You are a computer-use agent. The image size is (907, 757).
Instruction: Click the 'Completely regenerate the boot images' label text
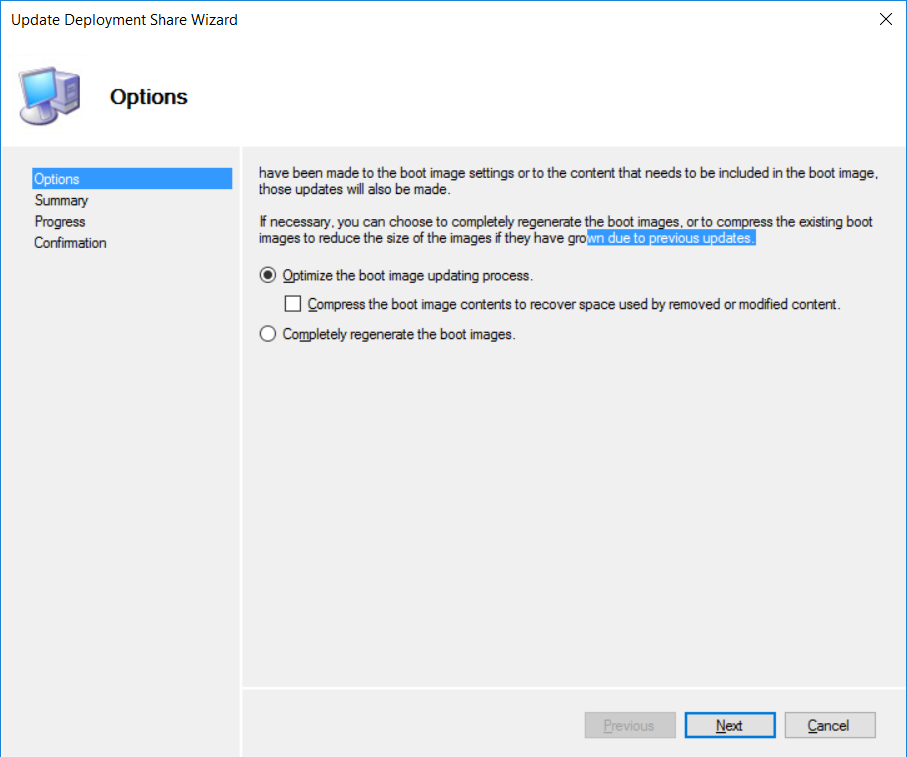pos(399,334)
